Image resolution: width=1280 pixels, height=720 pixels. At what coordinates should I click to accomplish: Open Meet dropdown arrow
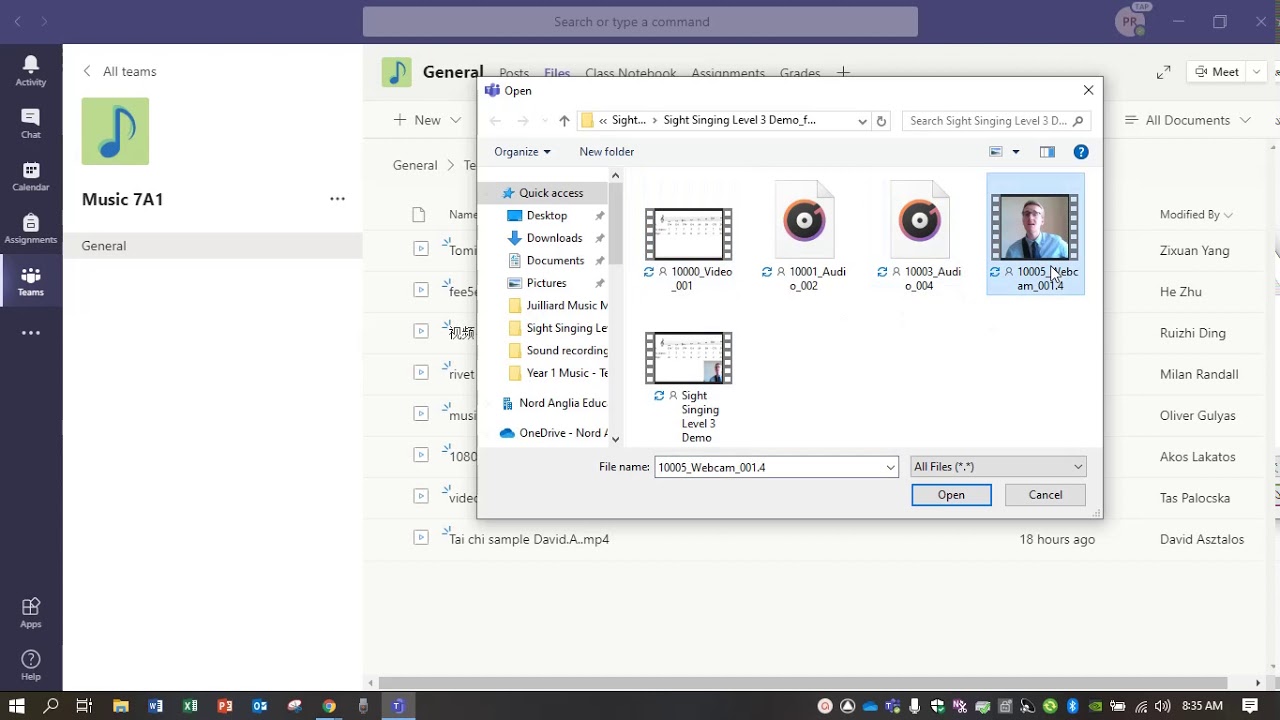[1256, 72]
